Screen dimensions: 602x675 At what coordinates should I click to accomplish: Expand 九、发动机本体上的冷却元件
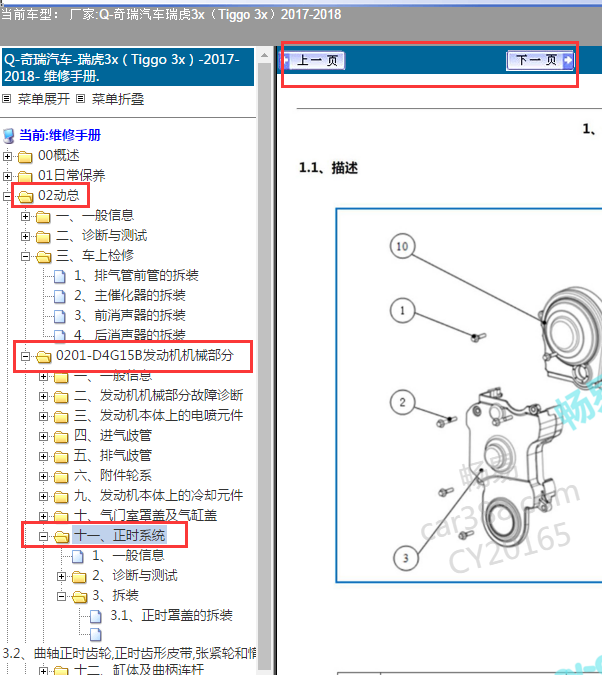point(43,496)
